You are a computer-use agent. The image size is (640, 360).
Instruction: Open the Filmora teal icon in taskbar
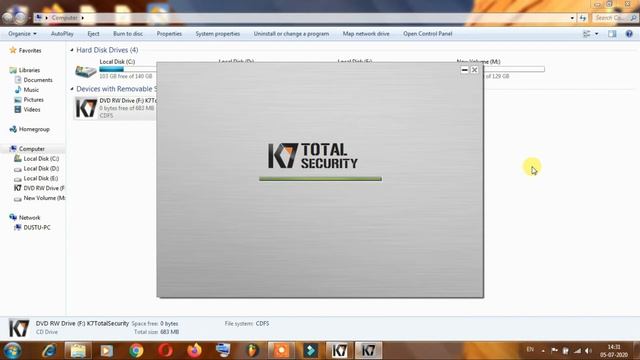click(x=311, y=351)
